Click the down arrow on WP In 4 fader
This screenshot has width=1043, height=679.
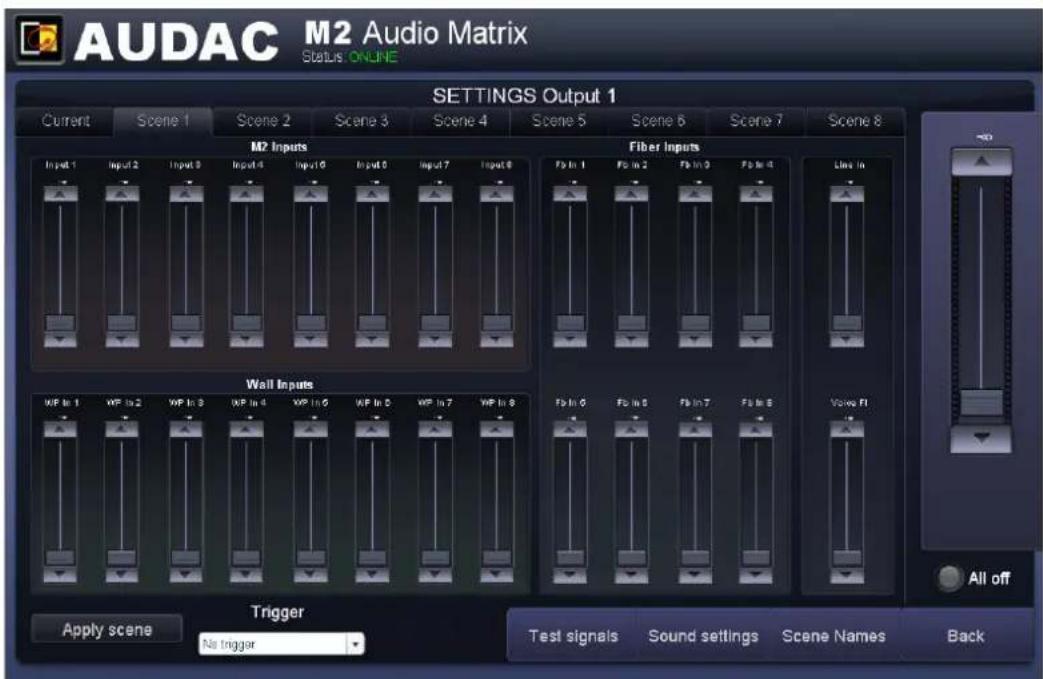tap(247, 575)
